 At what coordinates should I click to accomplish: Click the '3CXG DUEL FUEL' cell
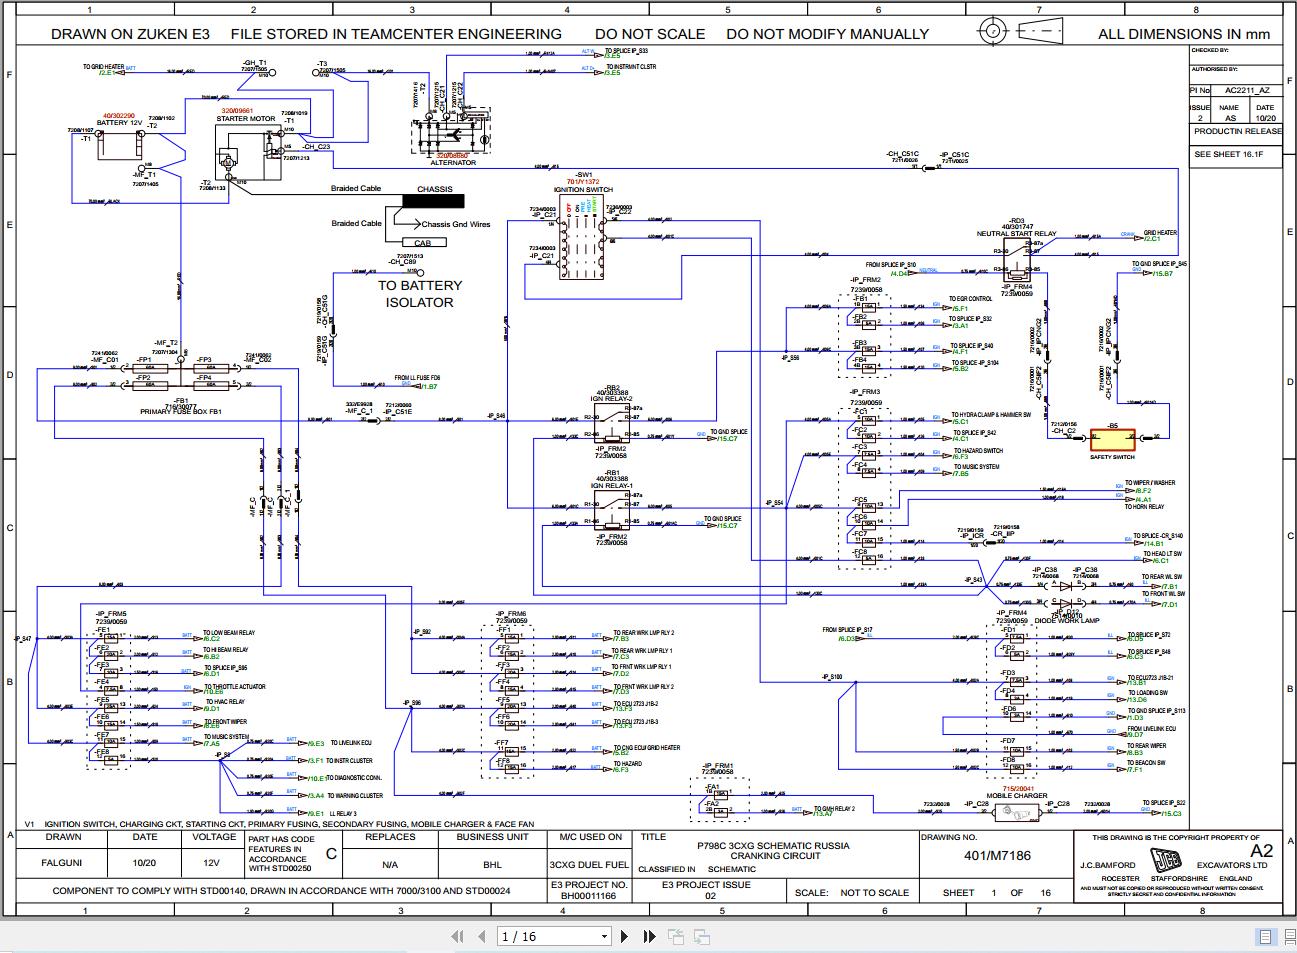590,864
